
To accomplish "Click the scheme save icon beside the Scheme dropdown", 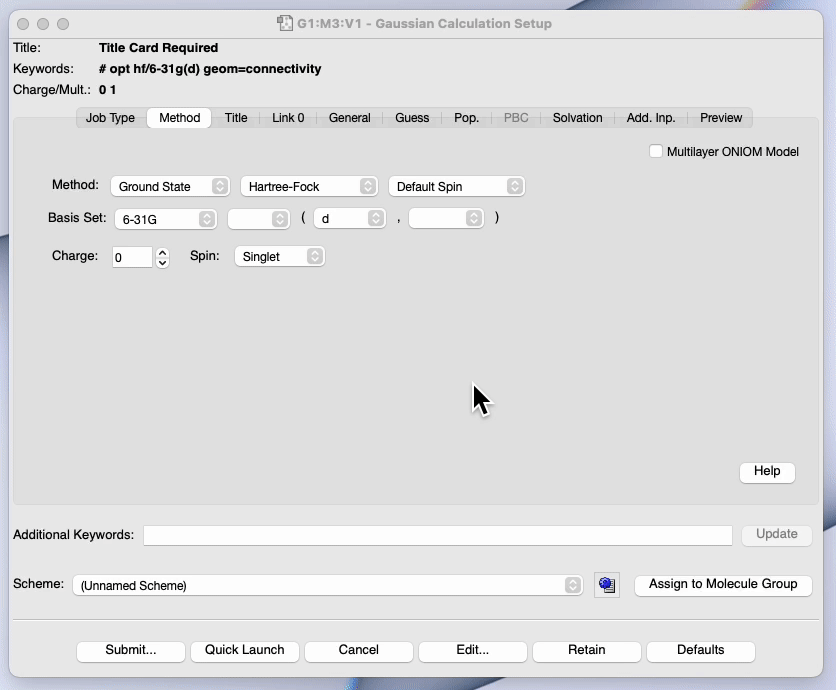I will (607, 585).
